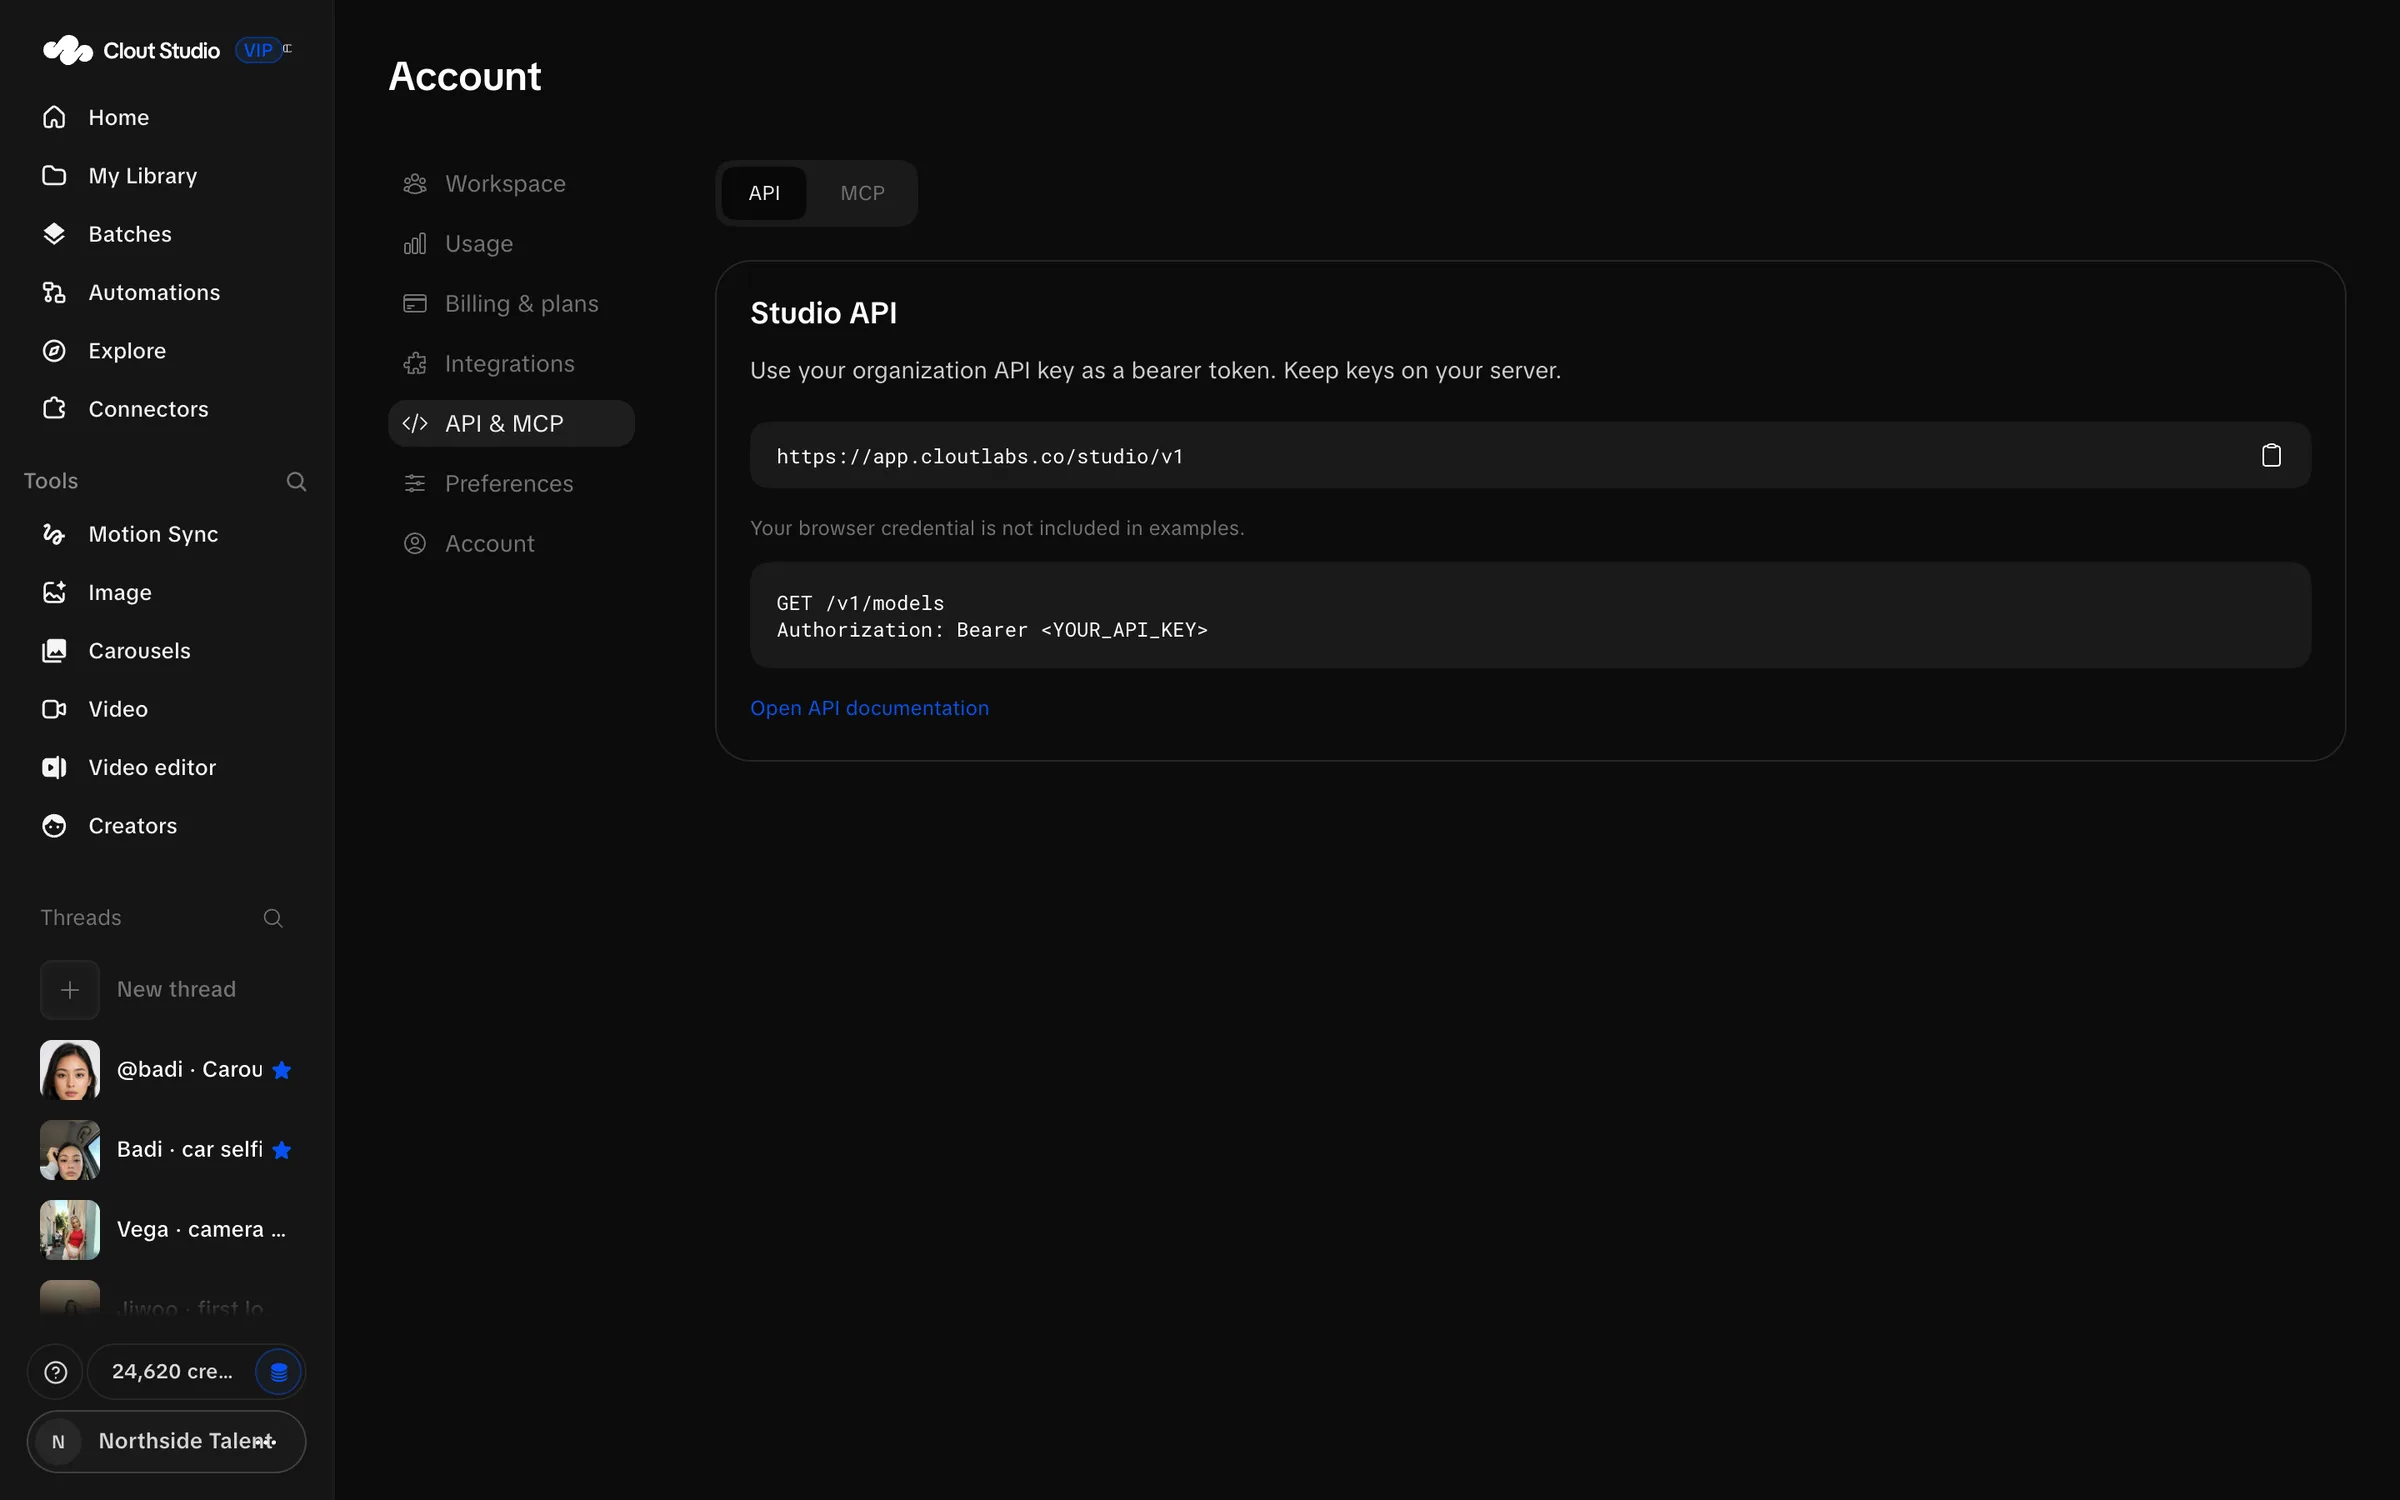Image resolution: width=2400 pixels, height=1500 pixels.
Task: Open Account settings section
Action: [x=511, y=544]
